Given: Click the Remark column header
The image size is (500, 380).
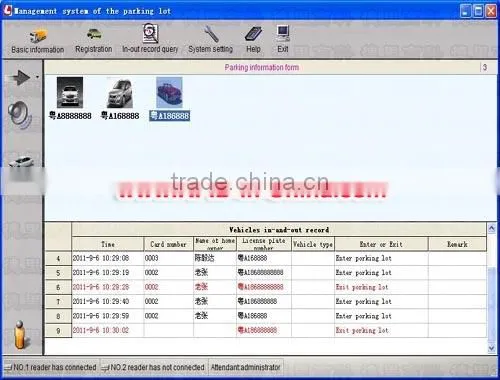Looking at the screenshot, I should coord(457,244).
